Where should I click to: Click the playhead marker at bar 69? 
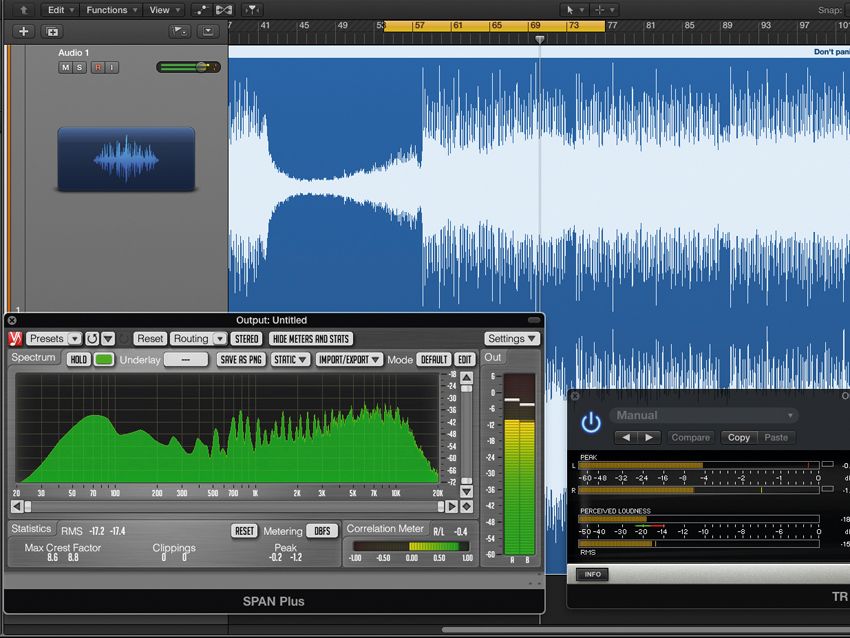(540, 37)
